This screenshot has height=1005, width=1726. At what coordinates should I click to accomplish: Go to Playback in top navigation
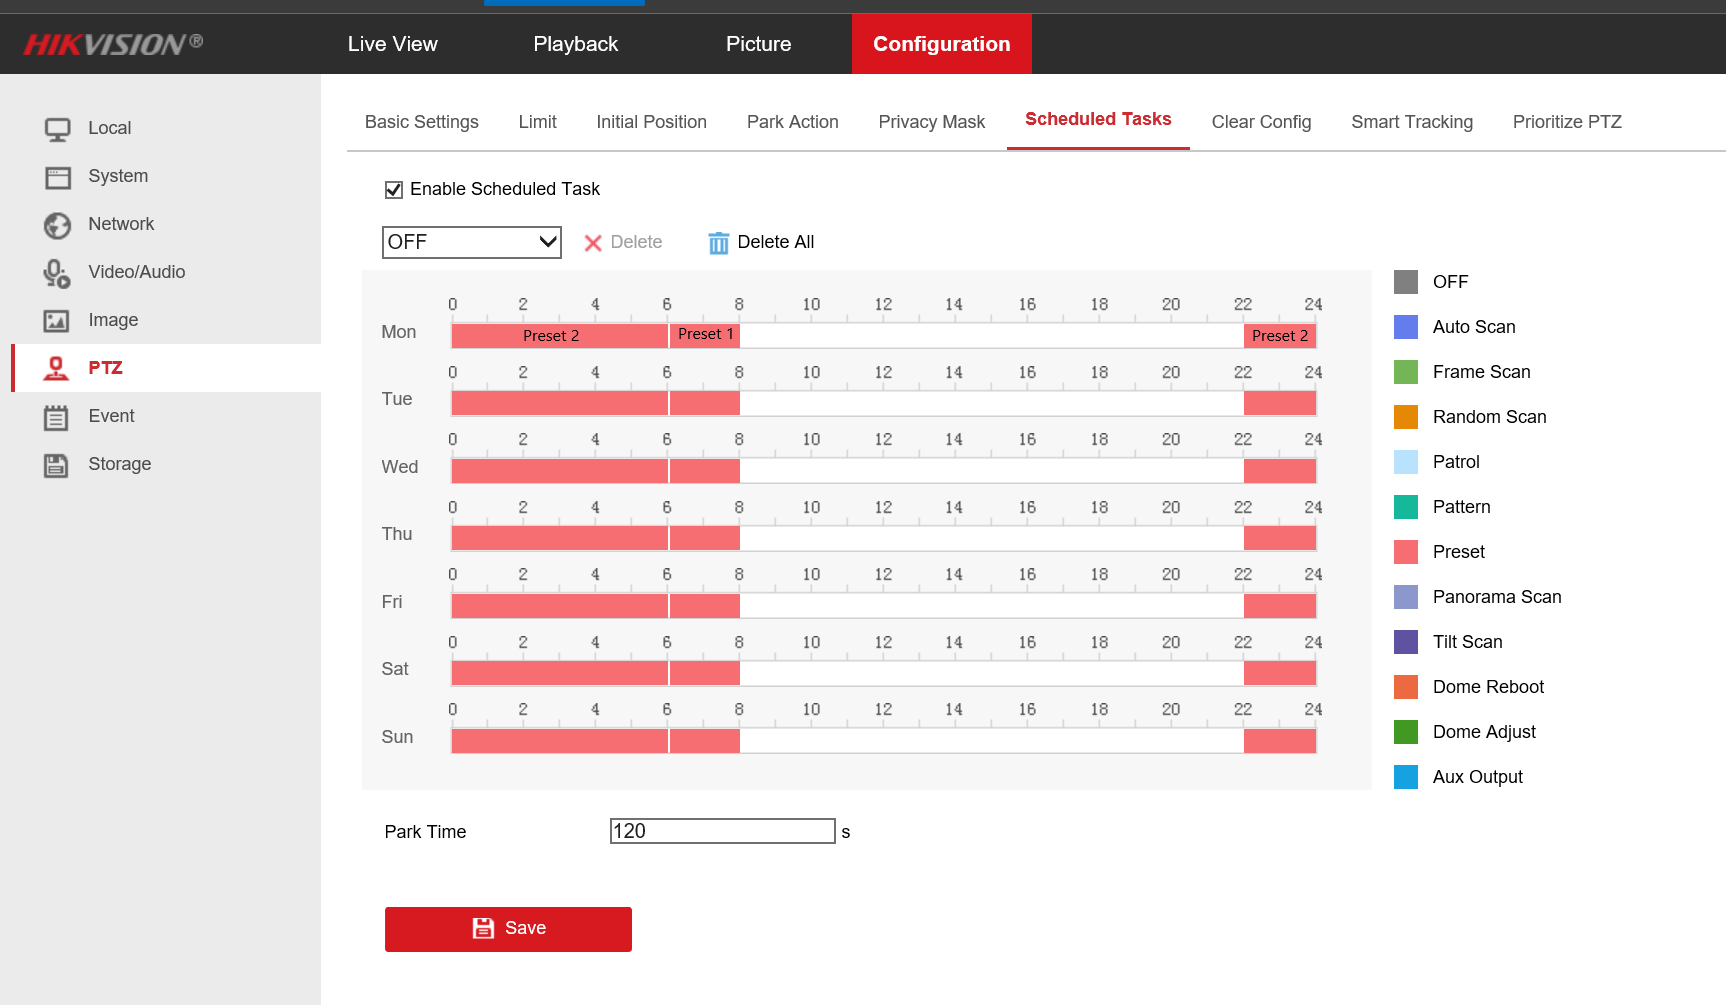click(x=575, y=44)
